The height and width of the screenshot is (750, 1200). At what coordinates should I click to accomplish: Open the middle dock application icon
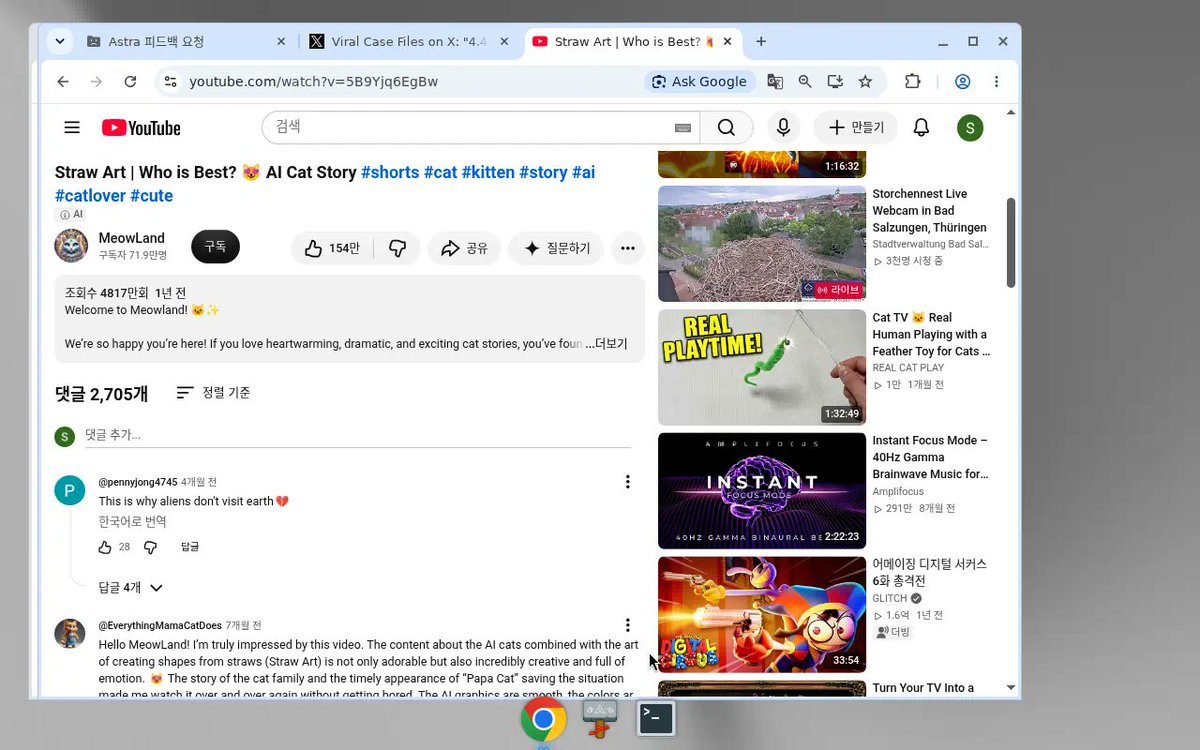(x=599, y=719)
